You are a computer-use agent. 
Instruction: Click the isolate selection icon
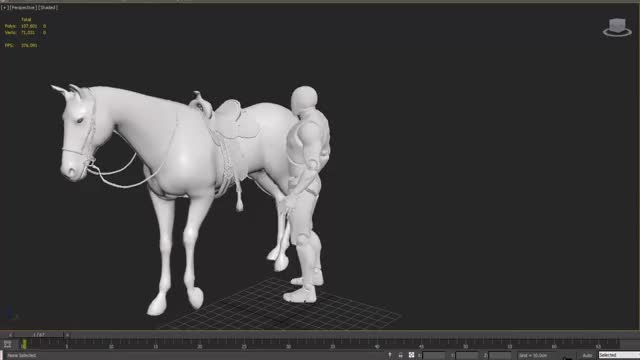coord(389,355)
